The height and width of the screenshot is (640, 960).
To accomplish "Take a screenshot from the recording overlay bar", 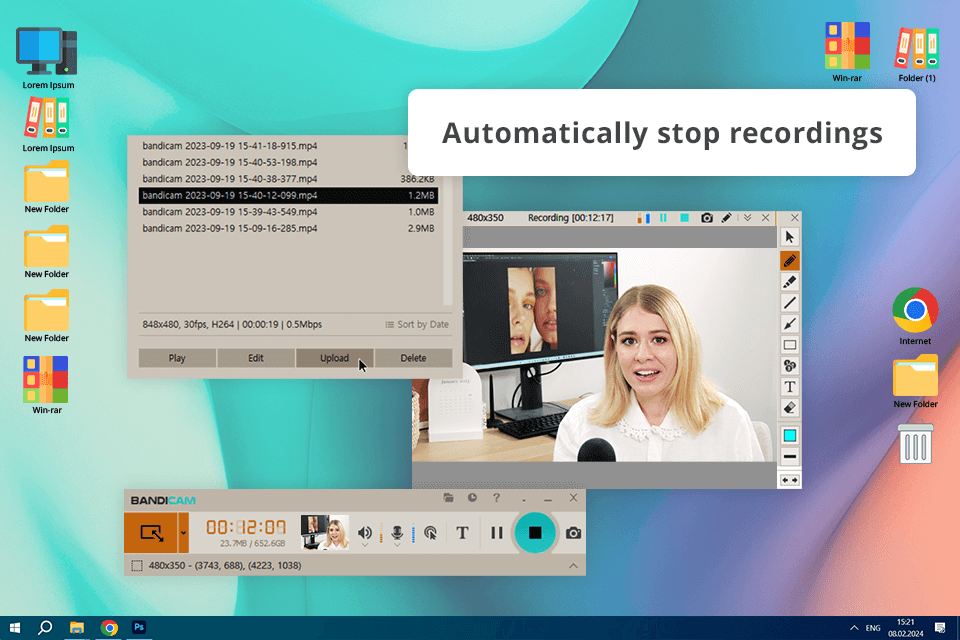I will pyautogui.click(x=707, y=218).
